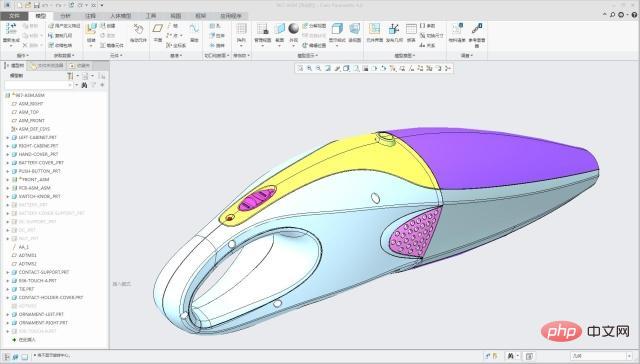Click the Pattern (阵列) grid icon

[241, 33]
